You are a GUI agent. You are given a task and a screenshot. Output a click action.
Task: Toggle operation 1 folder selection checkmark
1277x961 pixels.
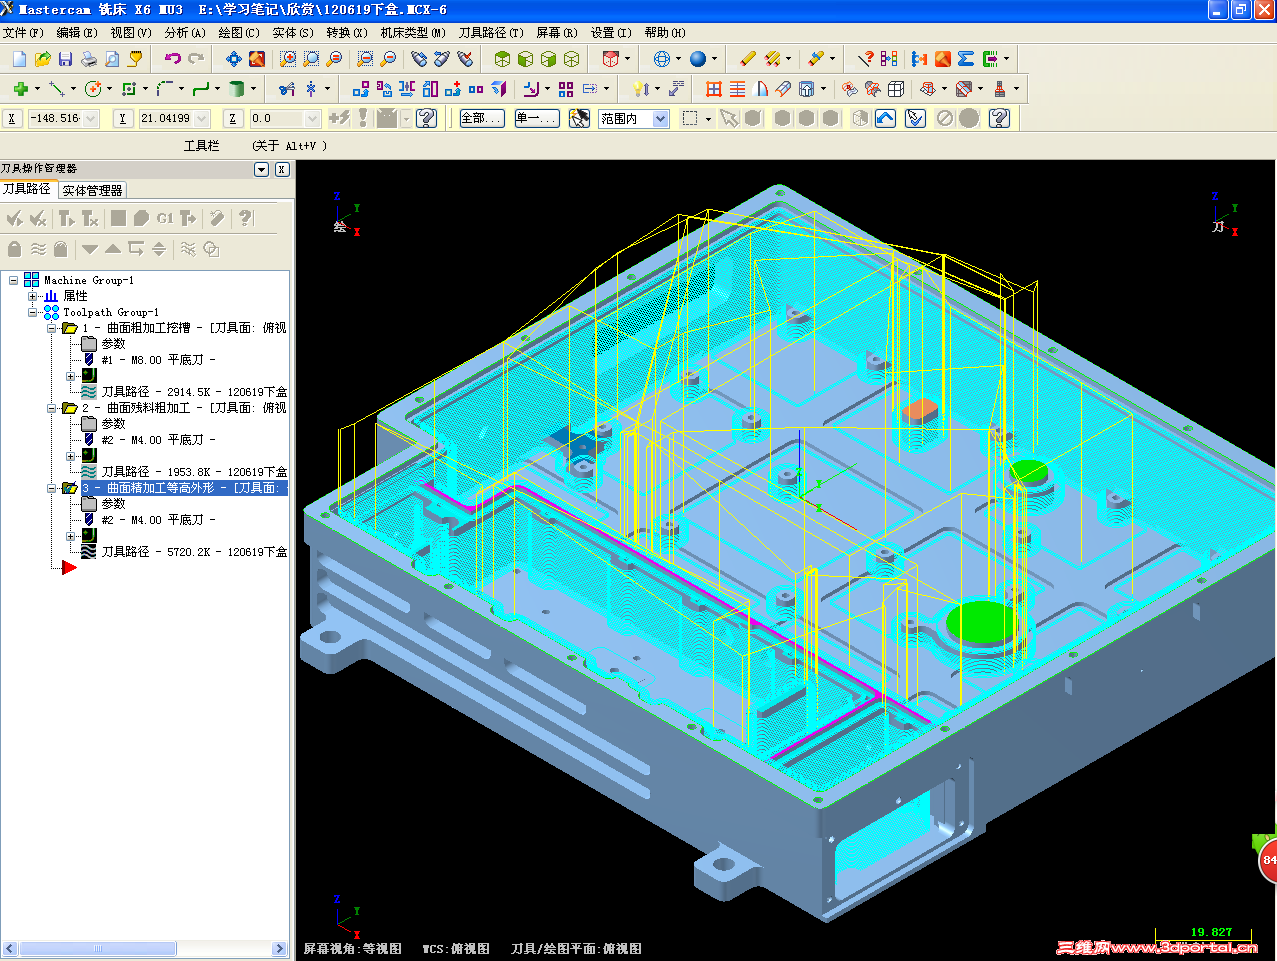(x=70, y=328)
